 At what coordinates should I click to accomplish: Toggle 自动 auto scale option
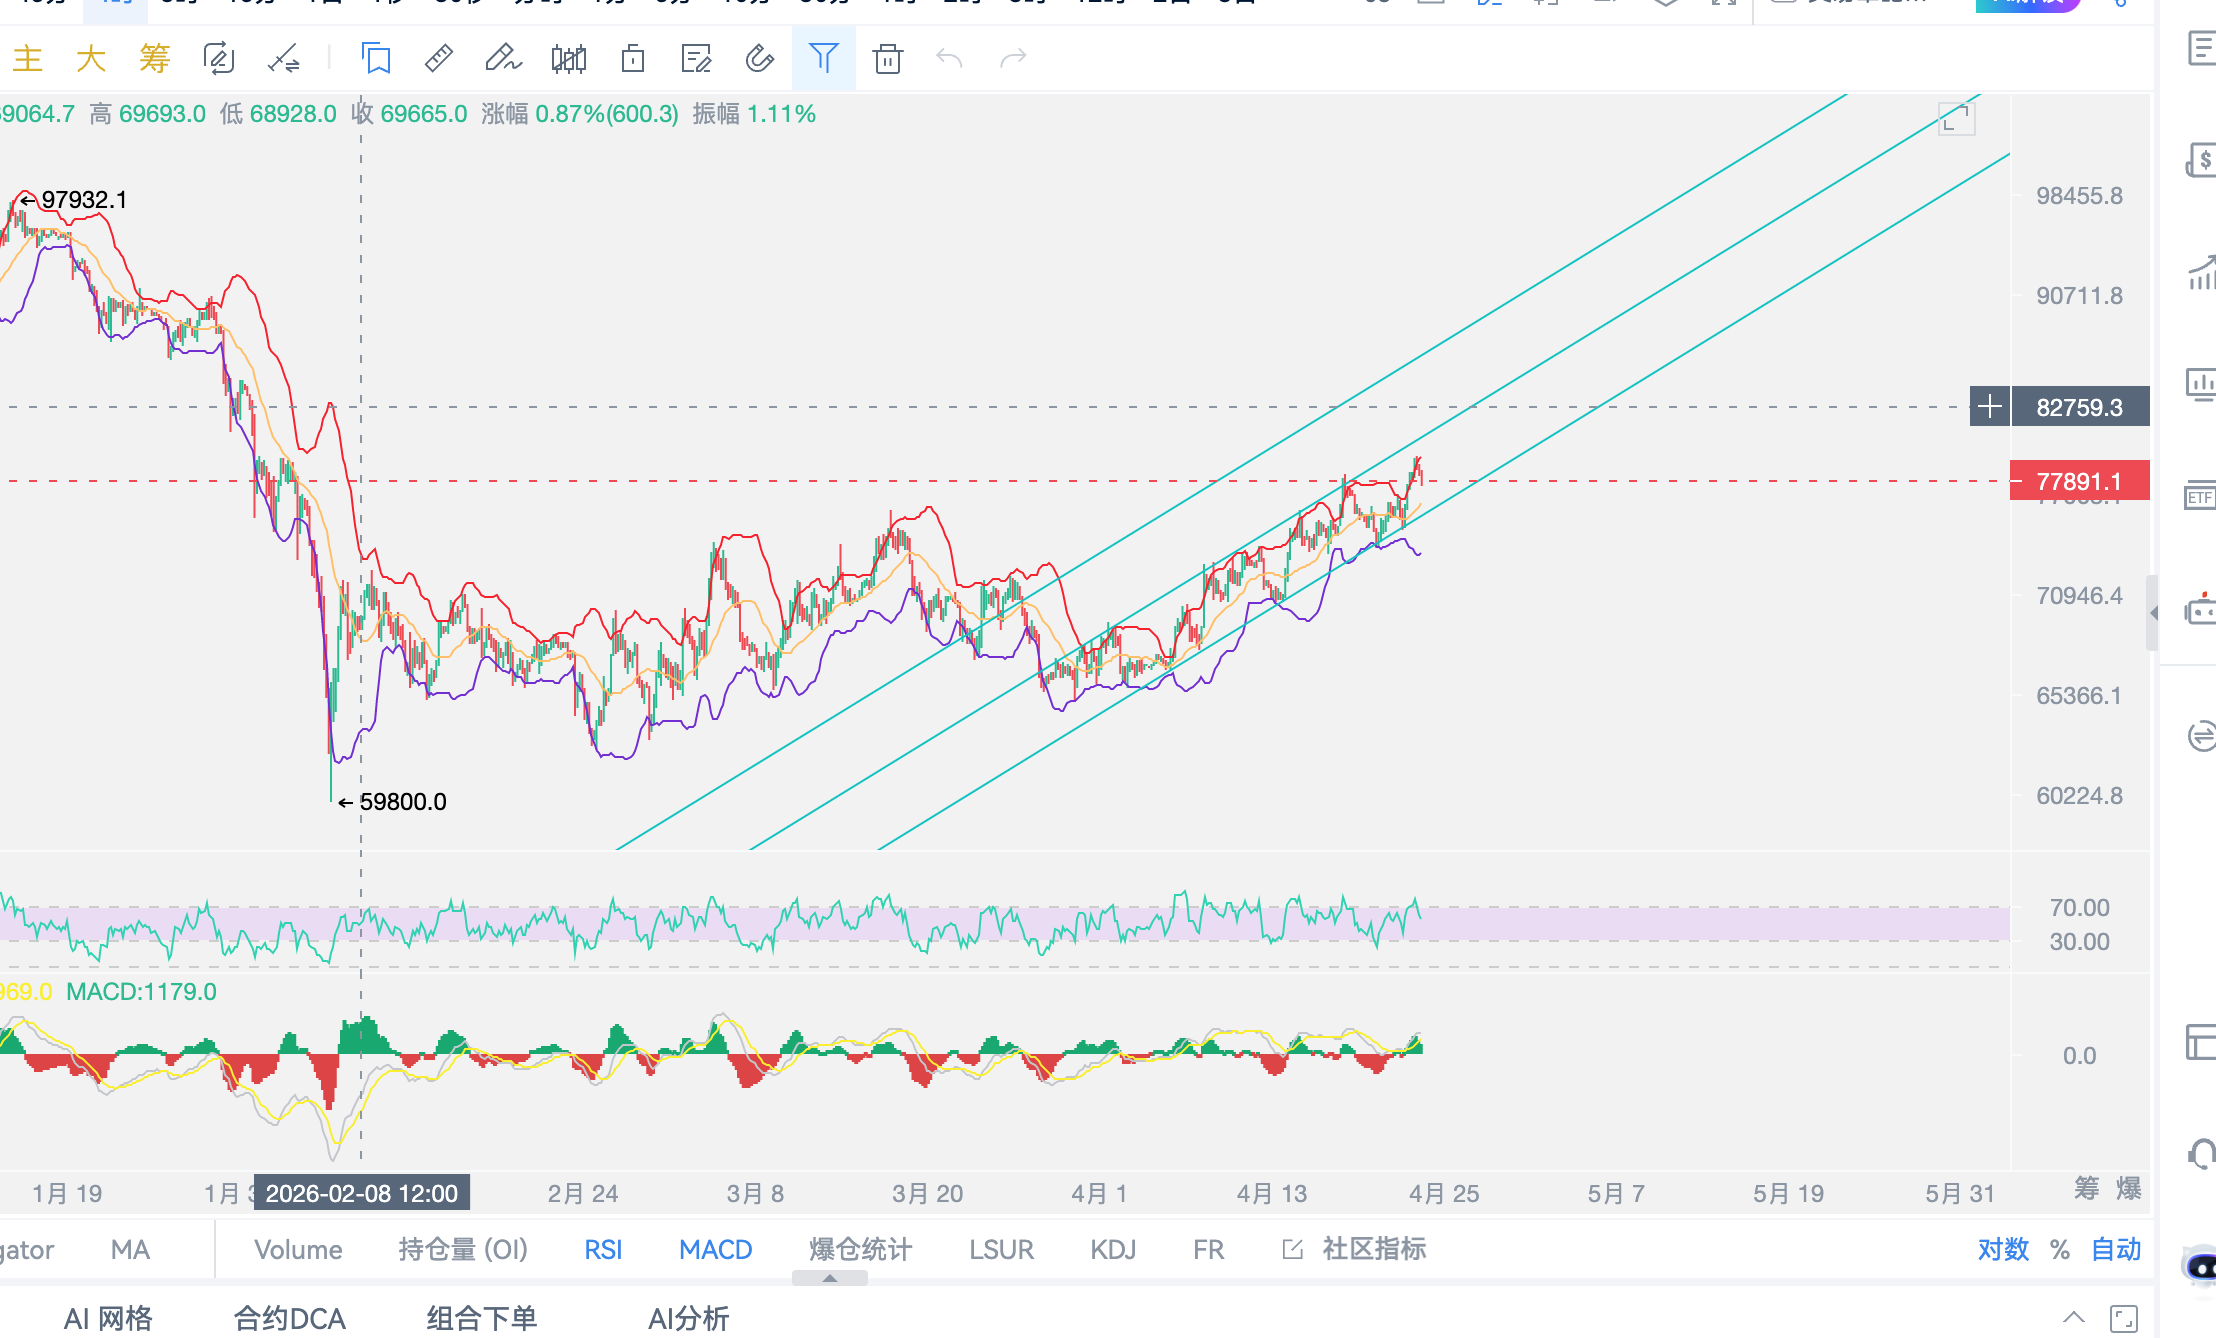pos(2116,1249)
